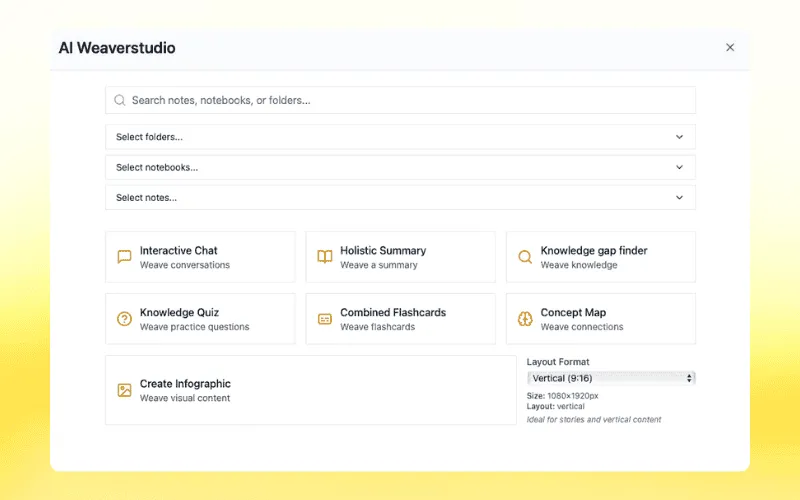Click the image icon for Create Infographic
This screenshot has width=800, height=500.
coord(124,390)
